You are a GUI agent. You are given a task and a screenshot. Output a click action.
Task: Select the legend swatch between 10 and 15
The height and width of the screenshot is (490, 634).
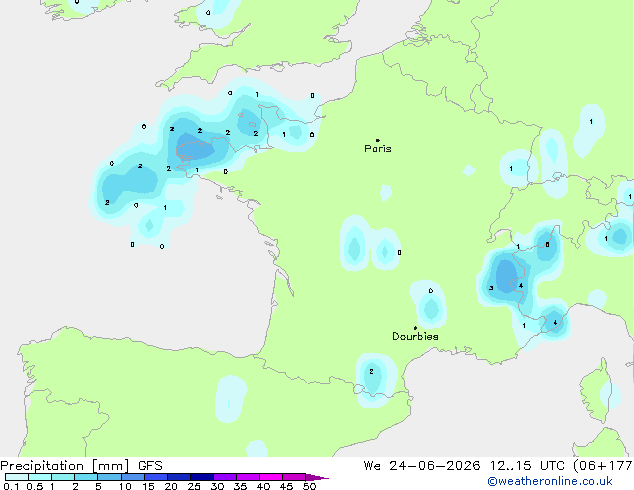coord(133,477)
